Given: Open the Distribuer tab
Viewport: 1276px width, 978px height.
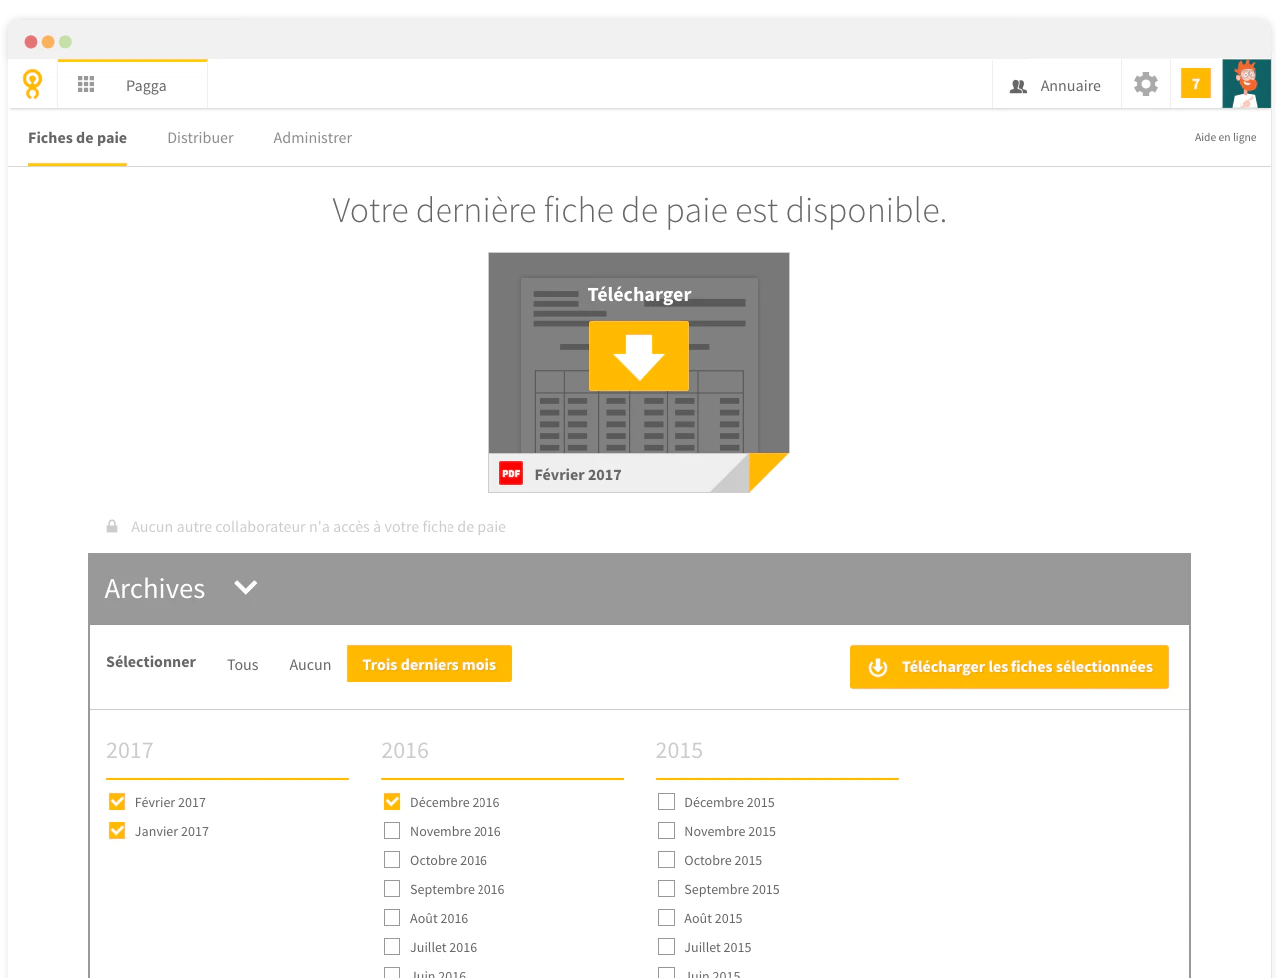Looking at the screenshot, I should coord(200,138).
